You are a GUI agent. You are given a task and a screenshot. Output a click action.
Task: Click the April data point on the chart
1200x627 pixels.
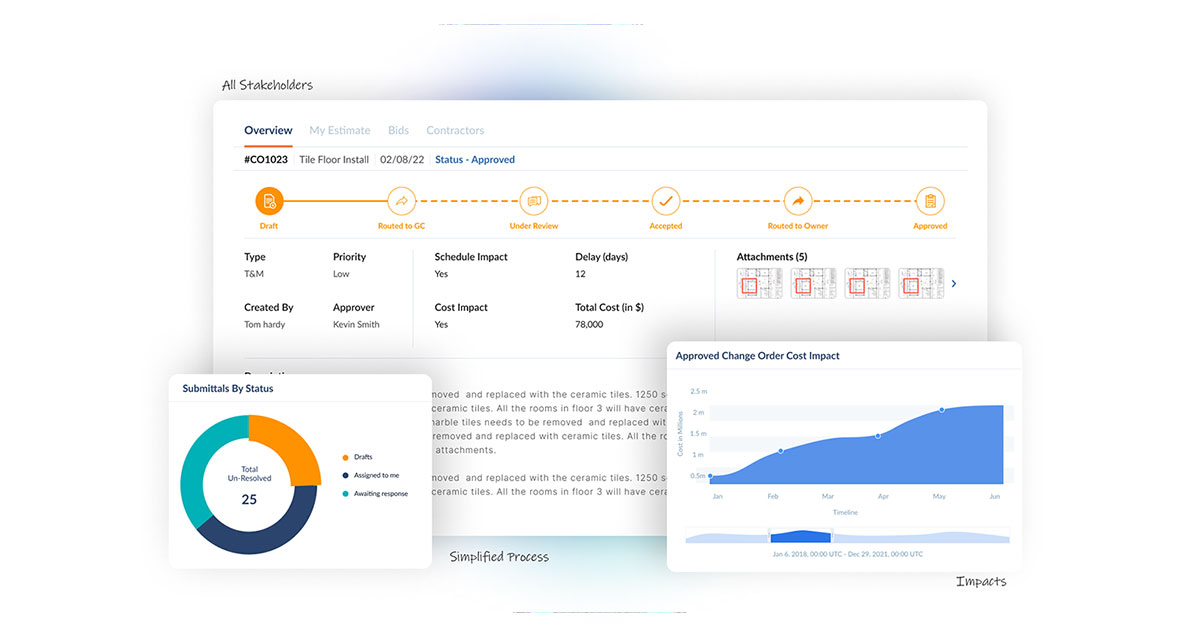(878, 435)
